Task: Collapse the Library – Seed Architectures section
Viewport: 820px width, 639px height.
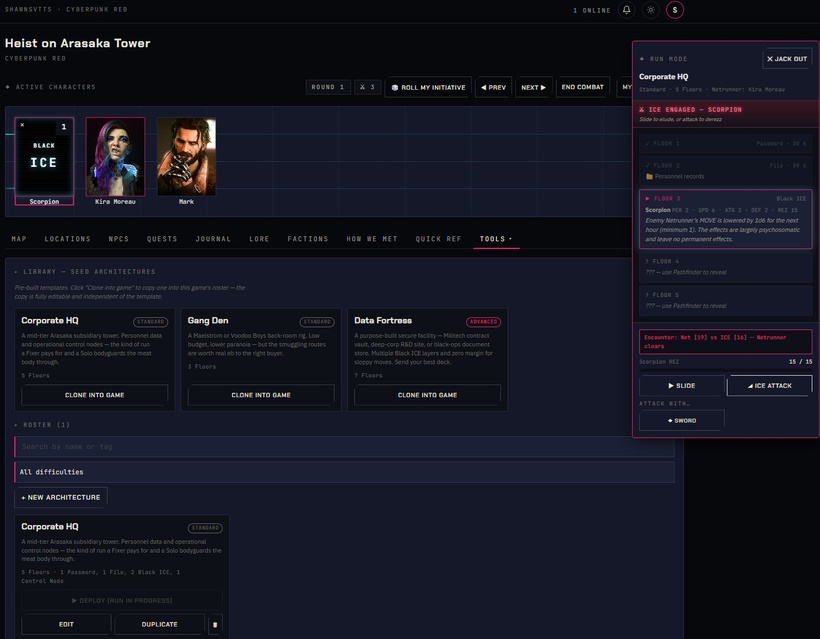Action: coord(85,272)
